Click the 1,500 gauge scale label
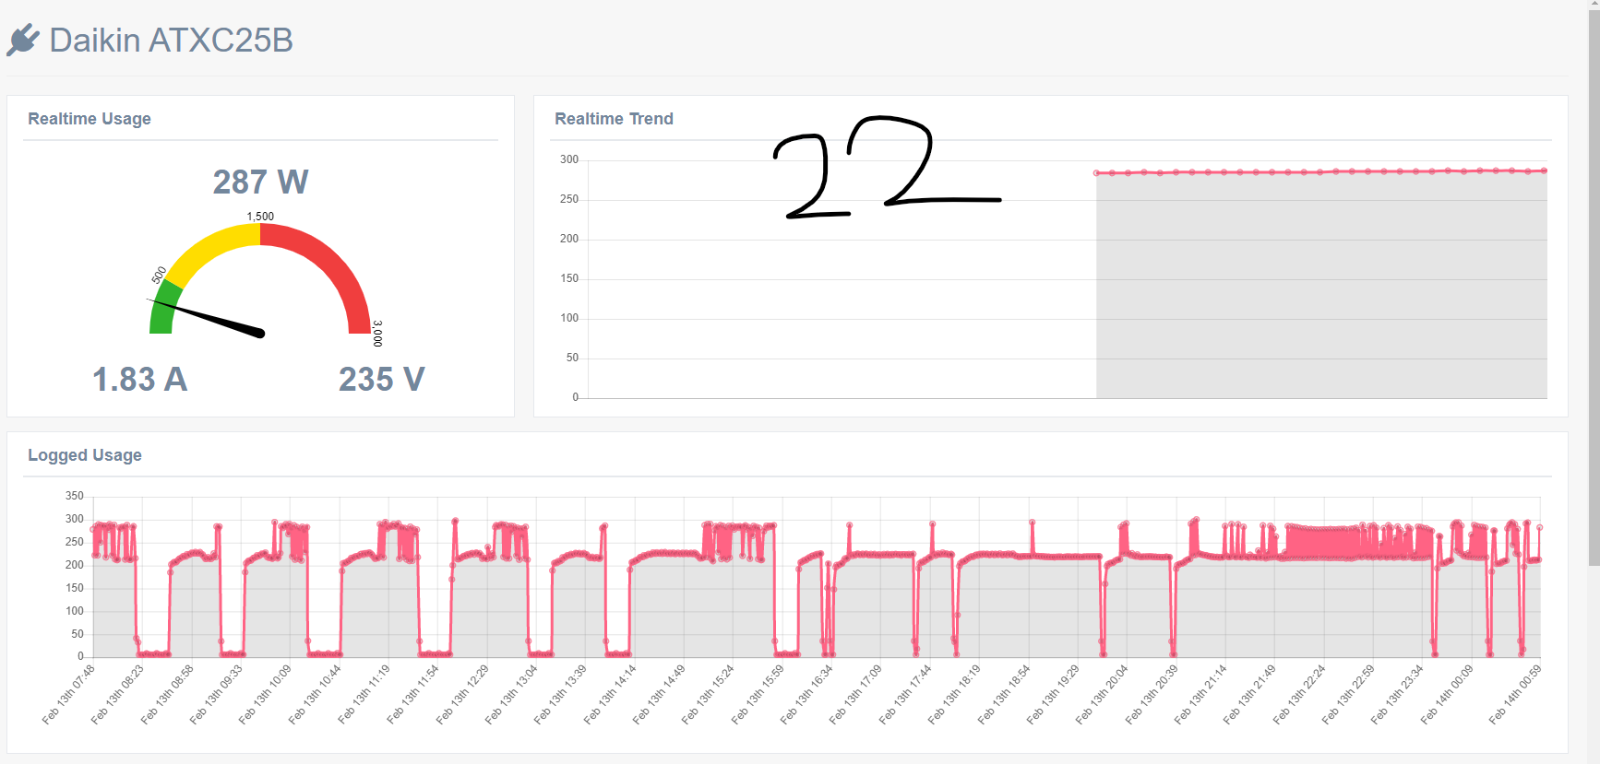 [260, 216]
